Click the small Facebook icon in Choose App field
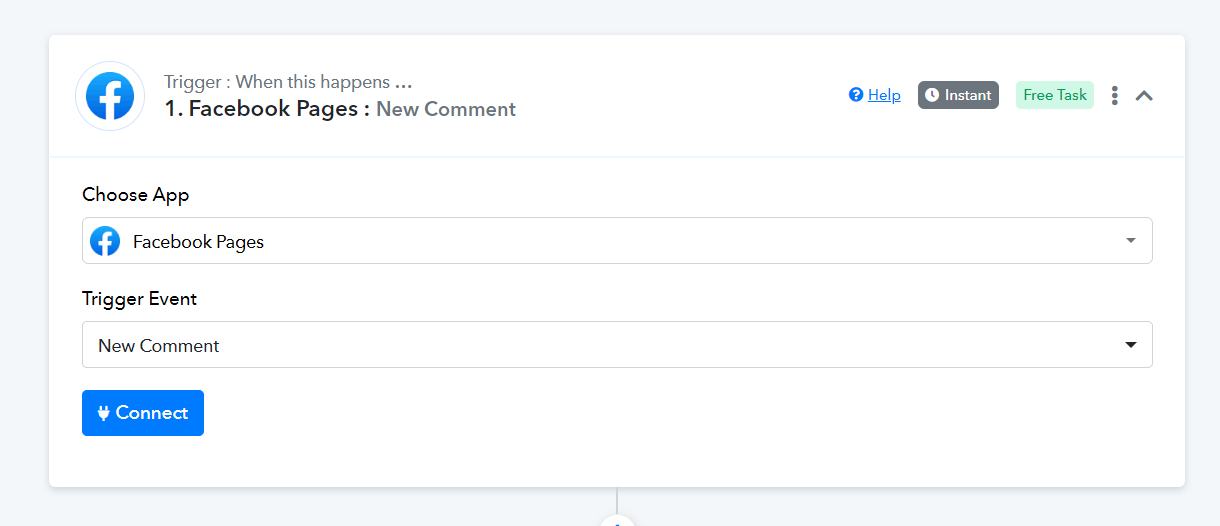 (x=105, y=241)
